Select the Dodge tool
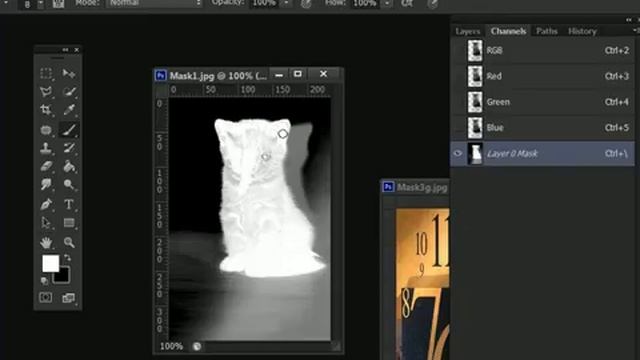This screenshot has height=360, width=640. click(x=69, y=184)
